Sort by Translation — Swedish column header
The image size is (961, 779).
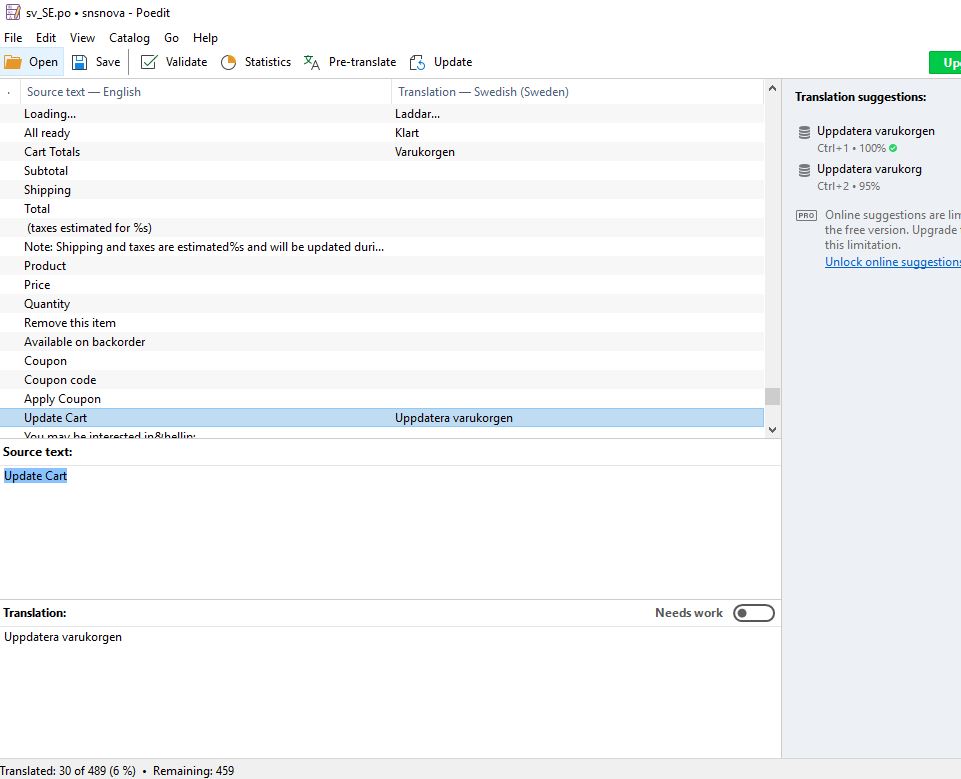(x=483, y=92)
